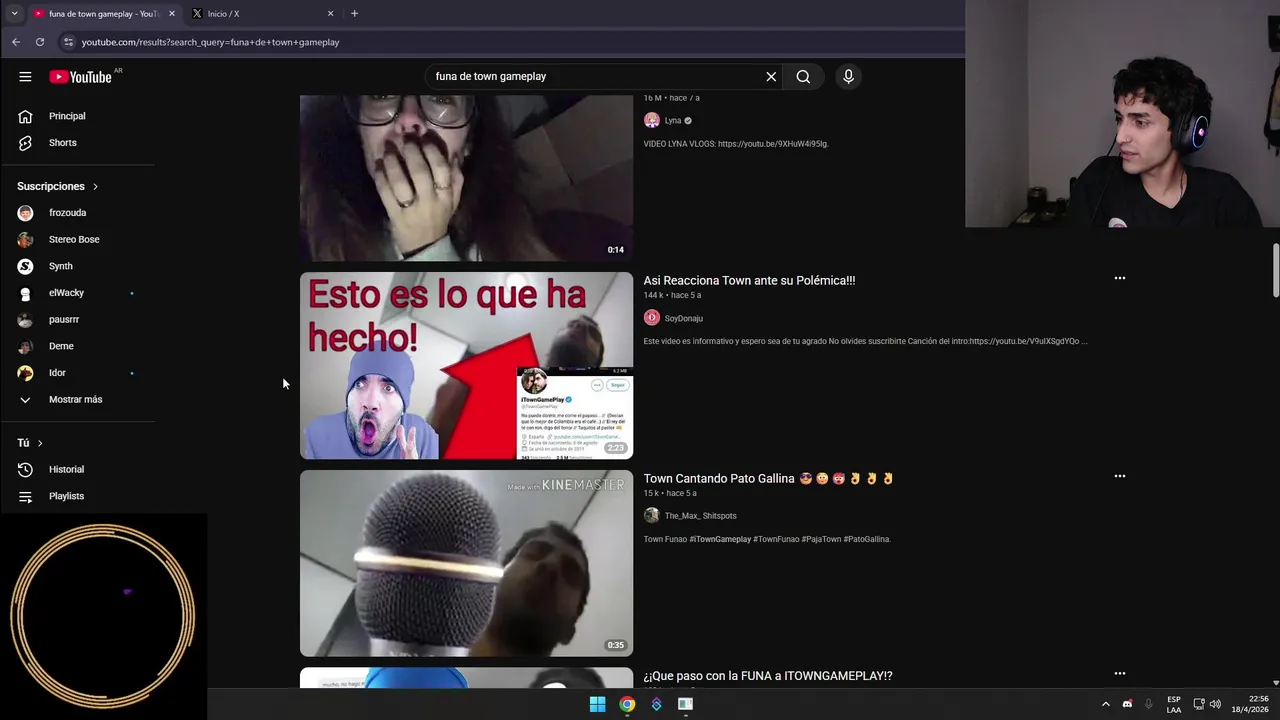The height and width of the screenshot is (720, 1280).
Task: Open options for Asi Reacciona Town video
Action: (1120, 278)
